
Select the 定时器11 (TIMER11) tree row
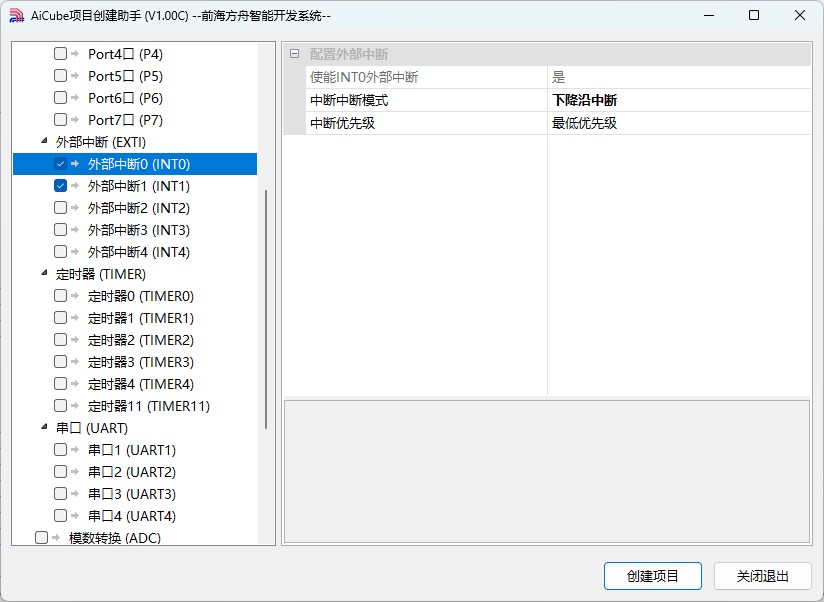pos(148,406)
